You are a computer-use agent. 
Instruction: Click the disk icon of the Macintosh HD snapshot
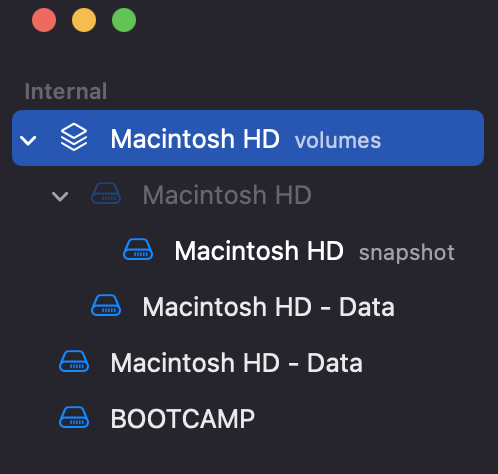(138, 249)
